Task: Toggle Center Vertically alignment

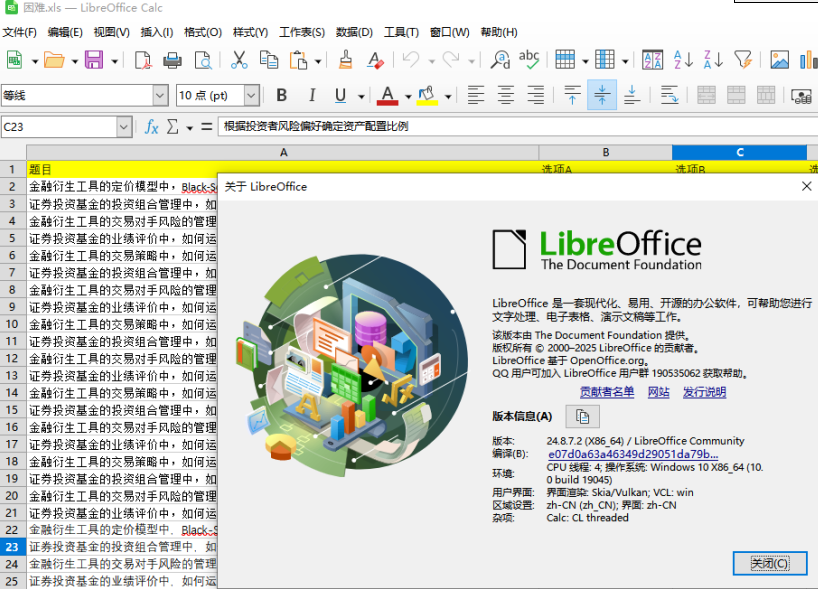Action: [602, 95]
